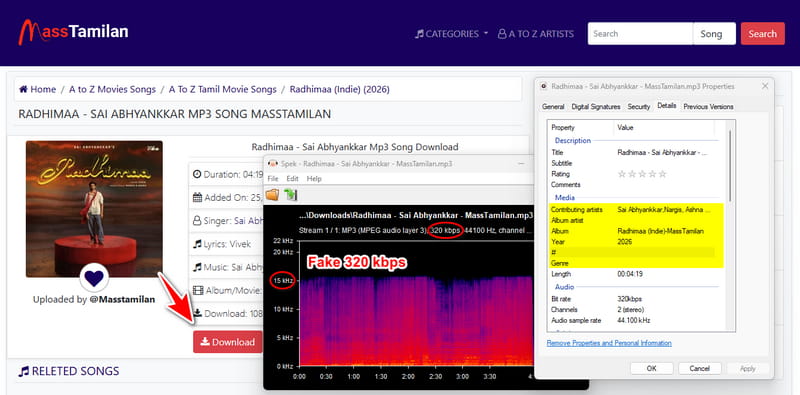The height and width of the screenshot is (395, 800).
Task: Open the Edit menu in Spek
Action: (292, 179)
